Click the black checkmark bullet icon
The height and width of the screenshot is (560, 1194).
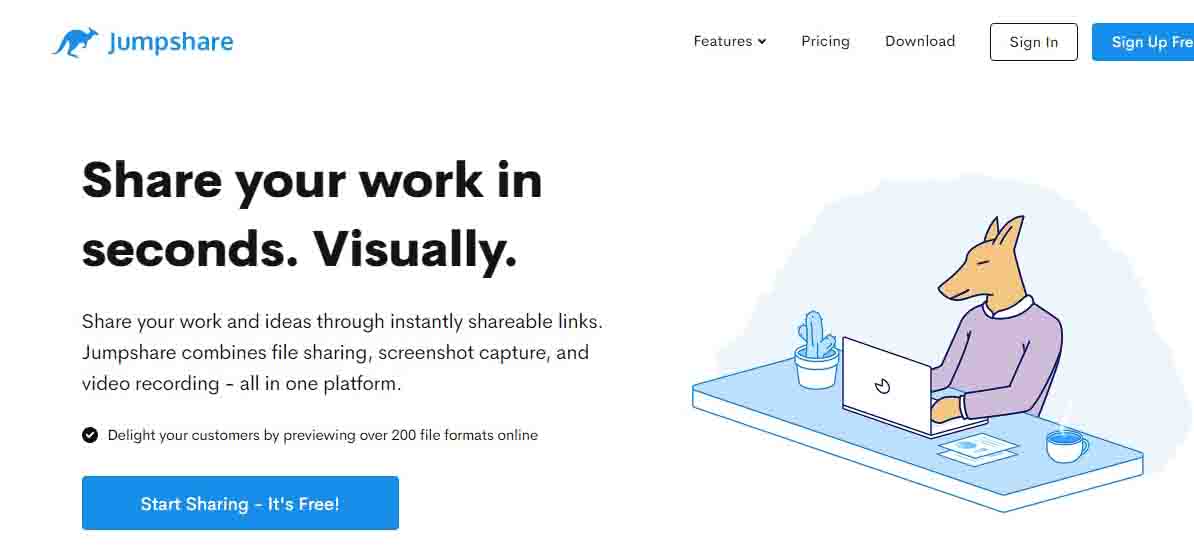pyautogui.click(x=90, y=435)
